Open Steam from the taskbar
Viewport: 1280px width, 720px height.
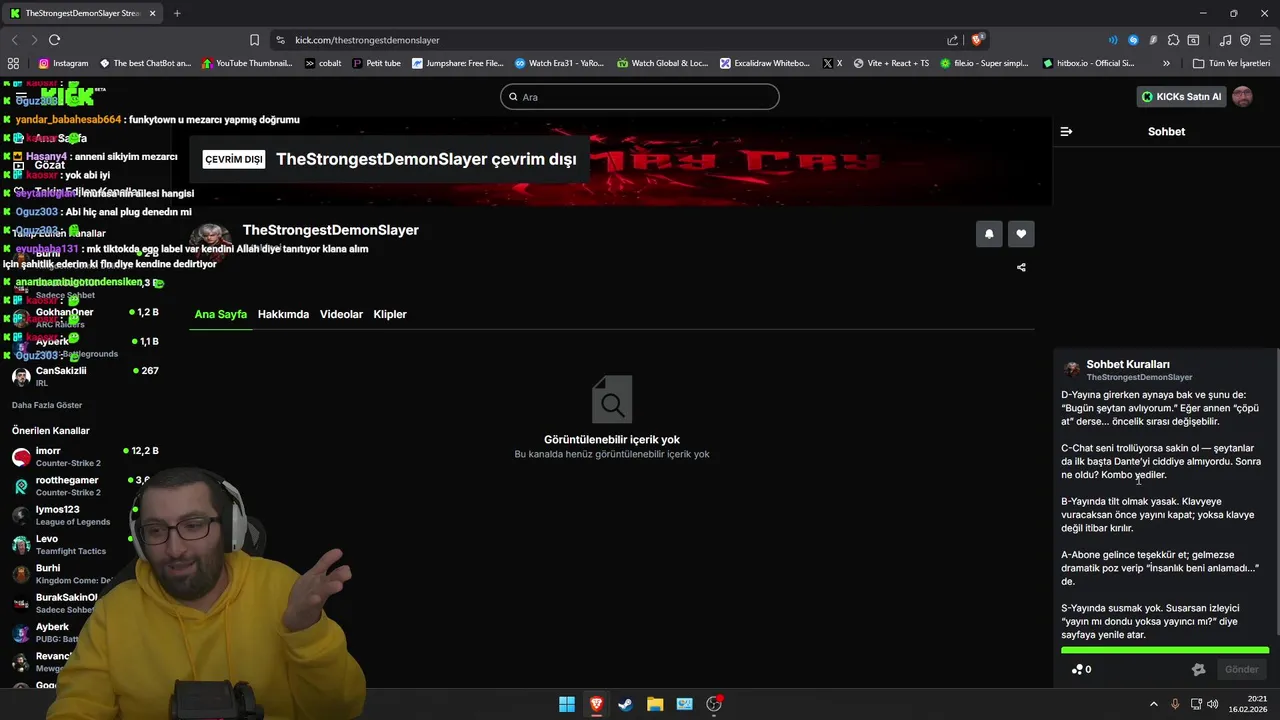625,704
